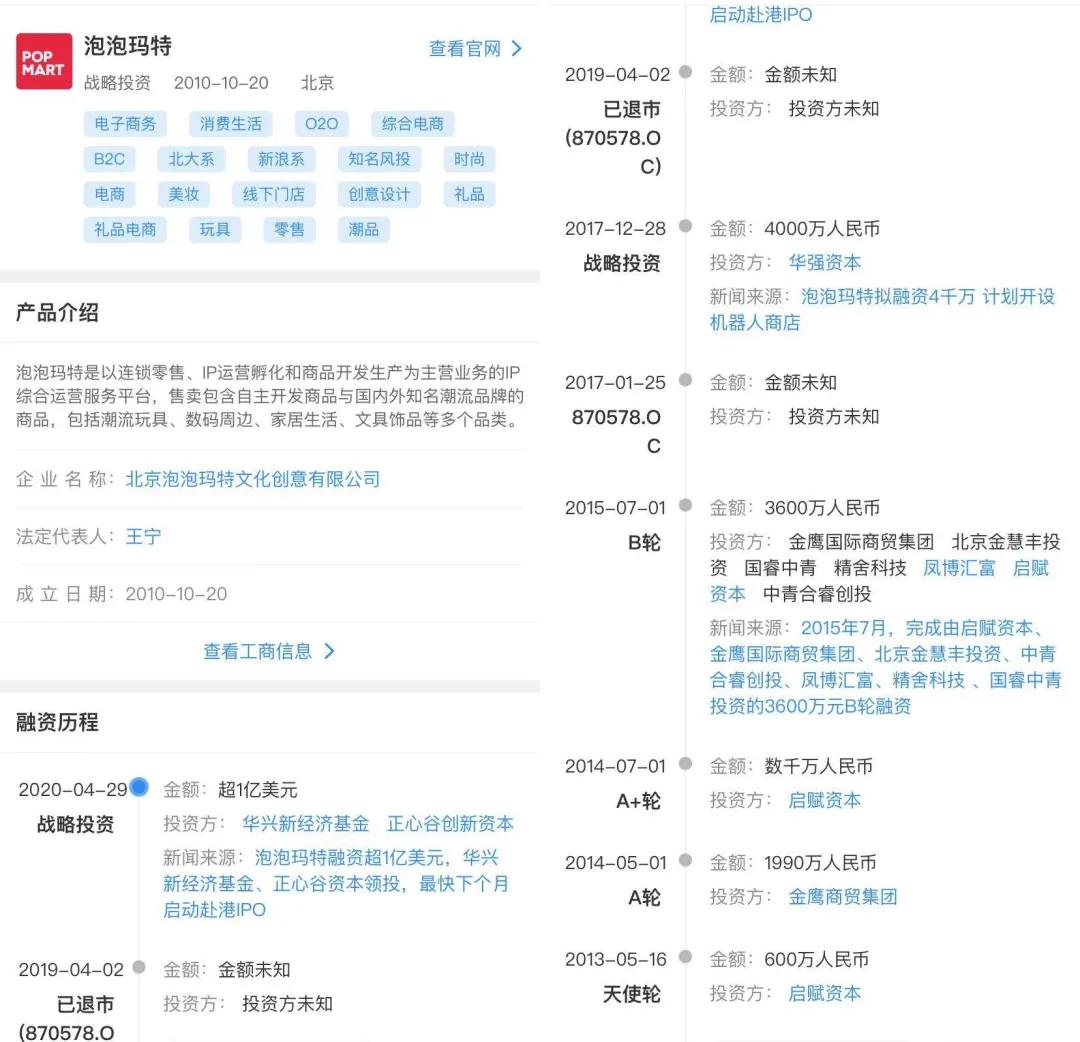
Task: Select the 美妆 tag
Action: (x=183, y=194)
